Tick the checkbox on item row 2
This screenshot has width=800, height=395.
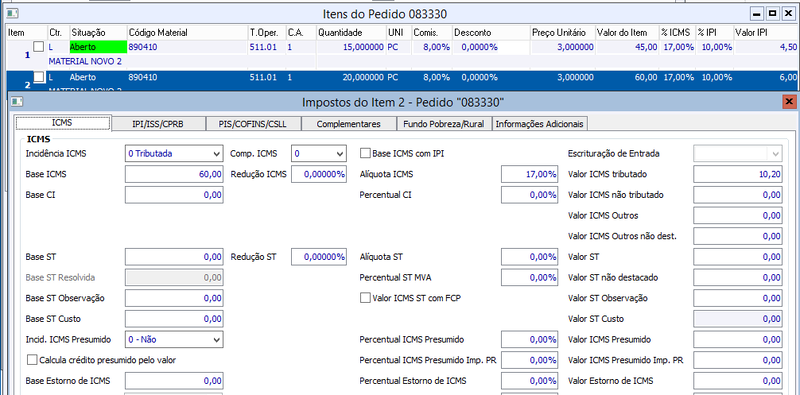click(39, 77)
